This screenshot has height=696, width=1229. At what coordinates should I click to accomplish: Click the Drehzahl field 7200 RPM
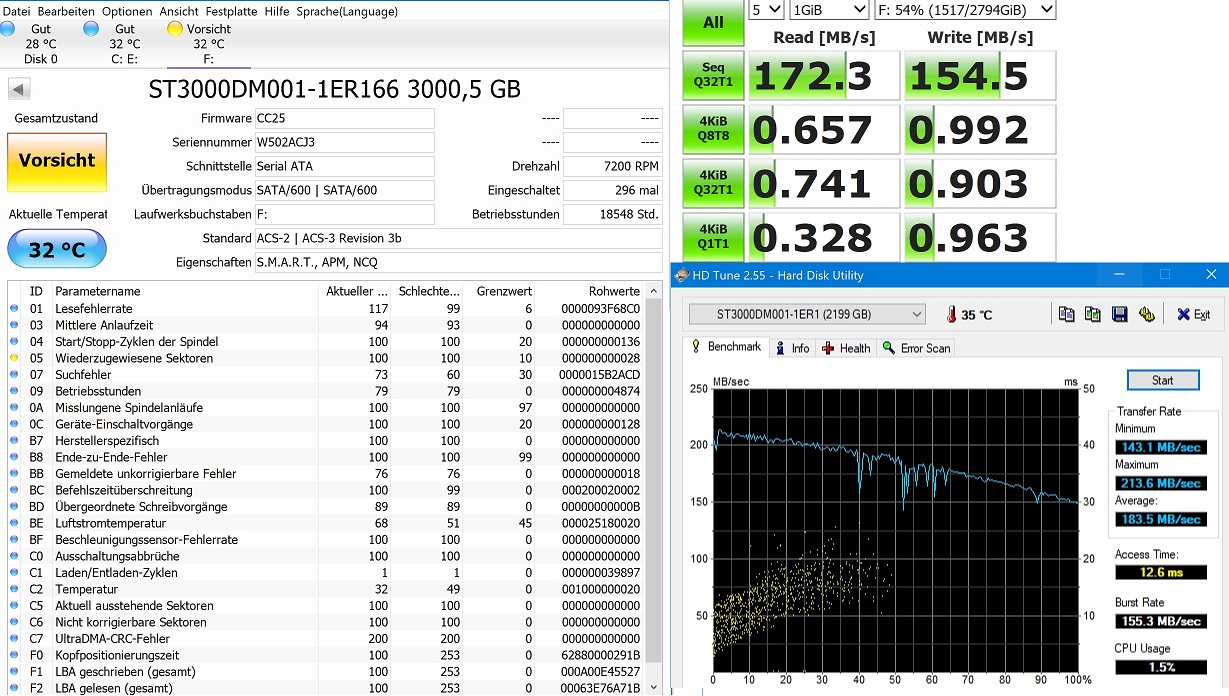[612, 166]
